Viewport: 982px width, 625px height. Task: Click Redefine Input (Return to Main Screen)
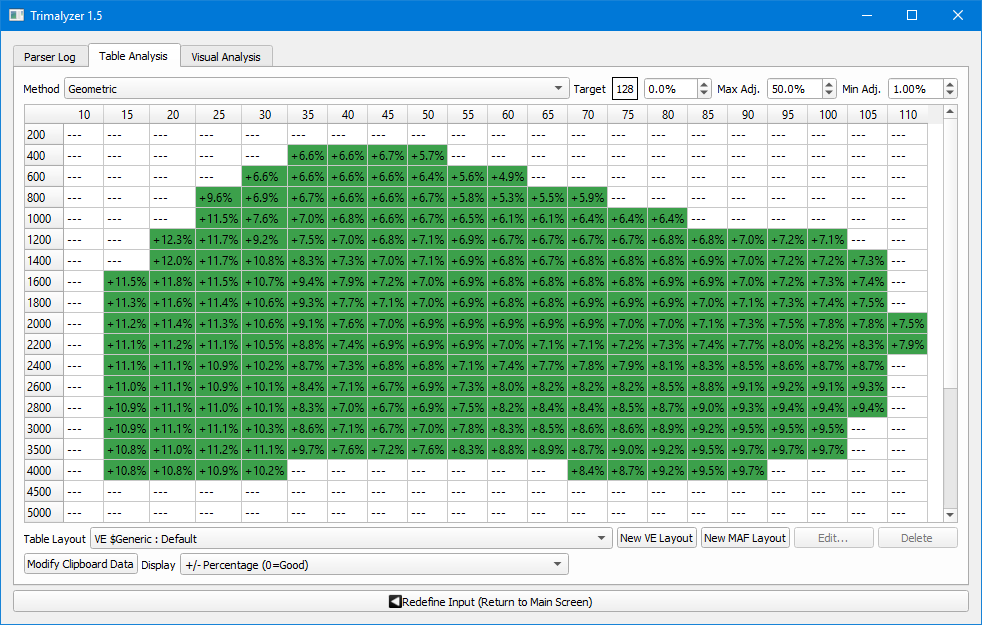click(490, 602)
